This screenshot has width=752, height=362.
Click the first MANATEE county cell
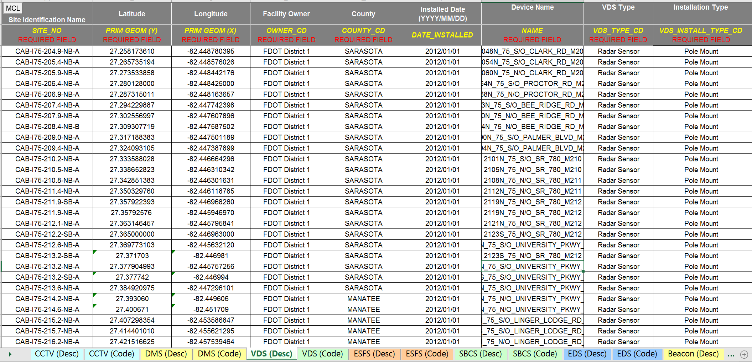pos(363,299)
